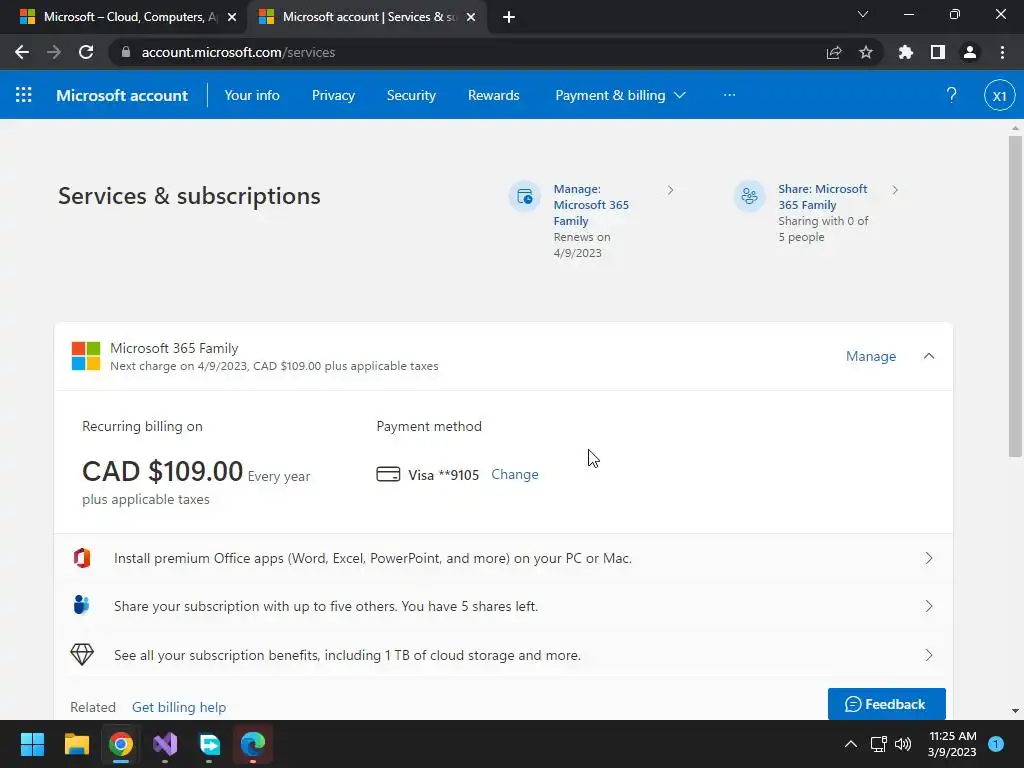1024x768 pixels.
Task: Click the Office icon beside Install premium apps
Action: coord(82,558)
